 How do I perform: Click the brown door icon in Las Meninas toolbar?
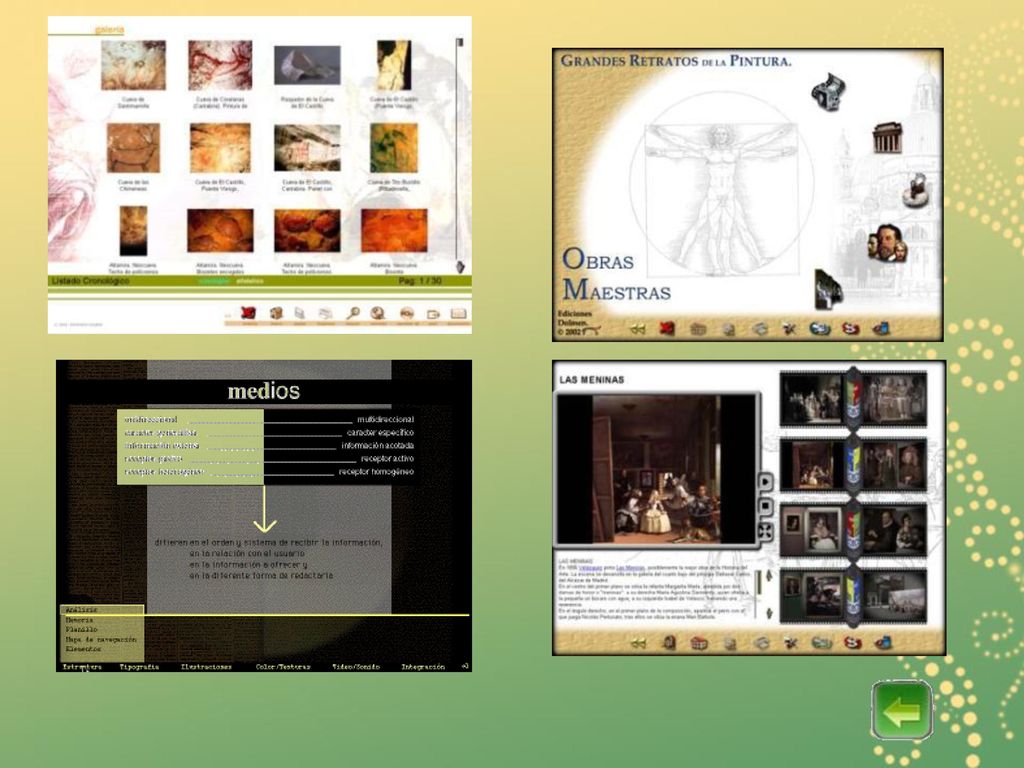pyautogui.click(x=669, y=643)
